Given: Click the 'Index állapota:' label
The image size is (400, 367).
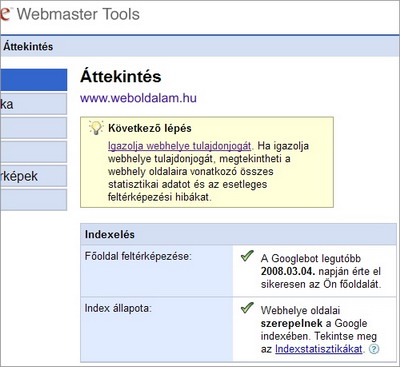Looking at the screenshot, I should 118,308.
